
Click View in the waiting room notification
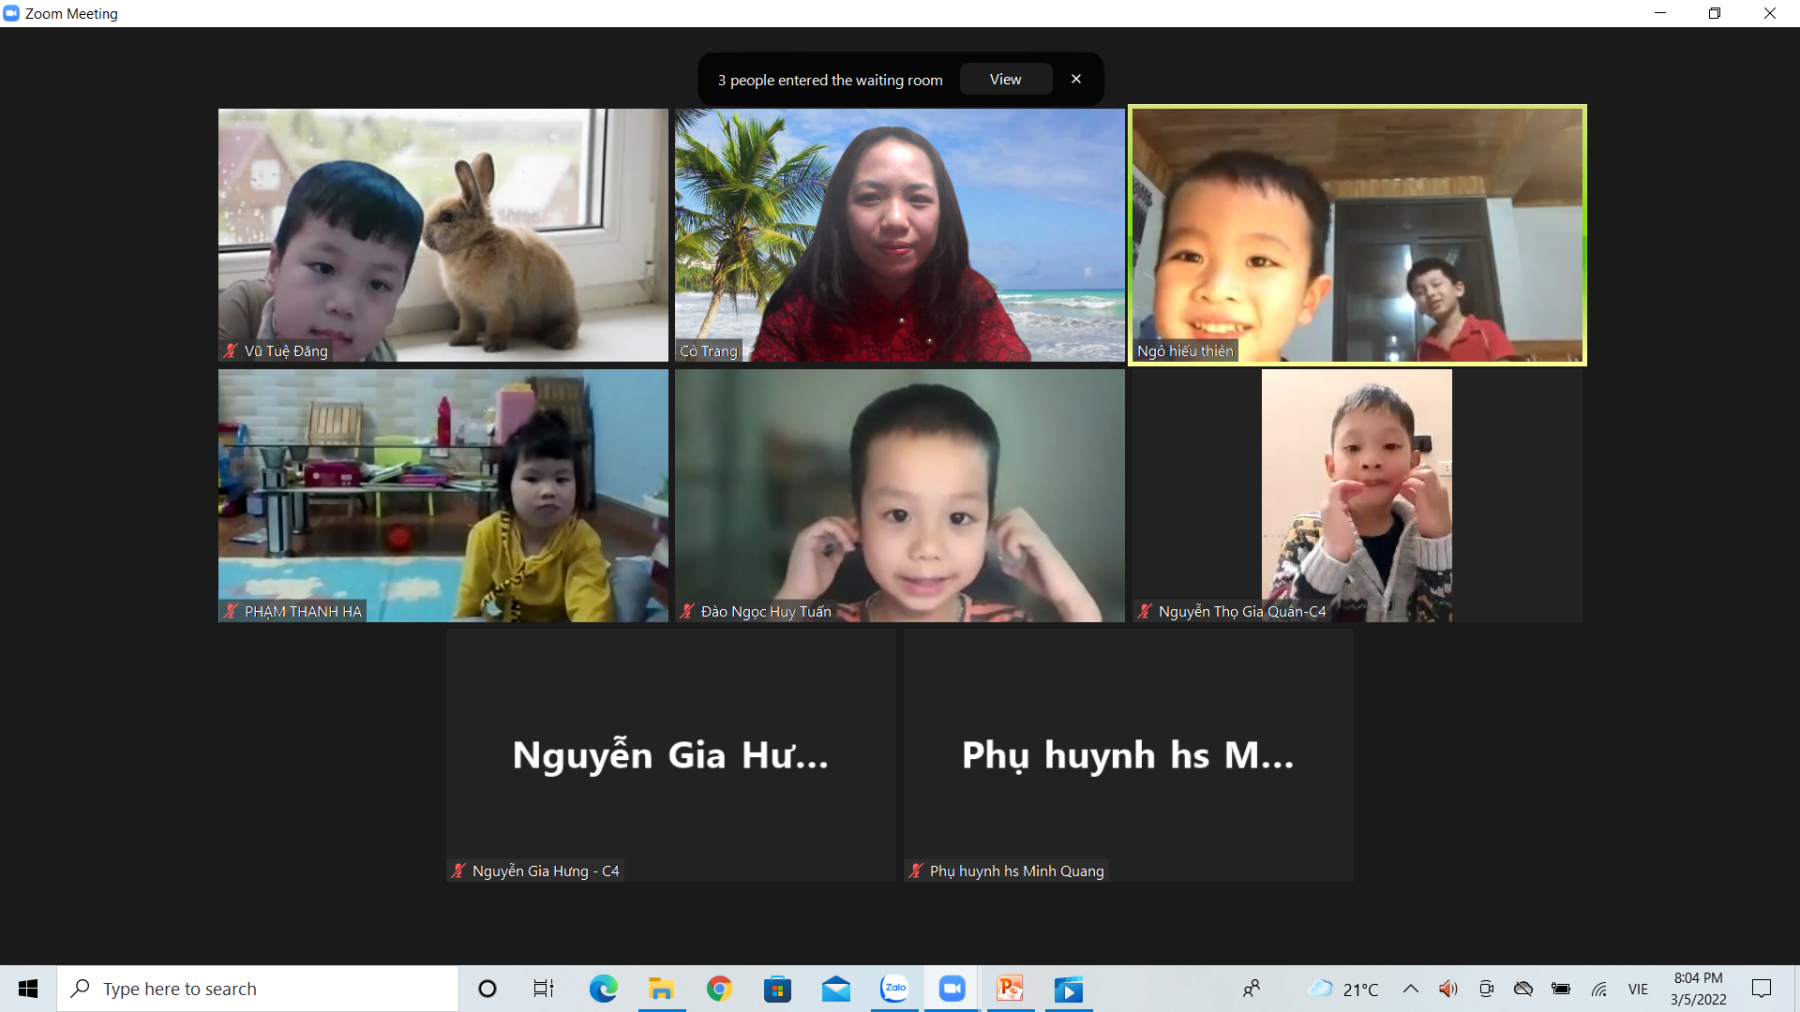[1005, 80]
